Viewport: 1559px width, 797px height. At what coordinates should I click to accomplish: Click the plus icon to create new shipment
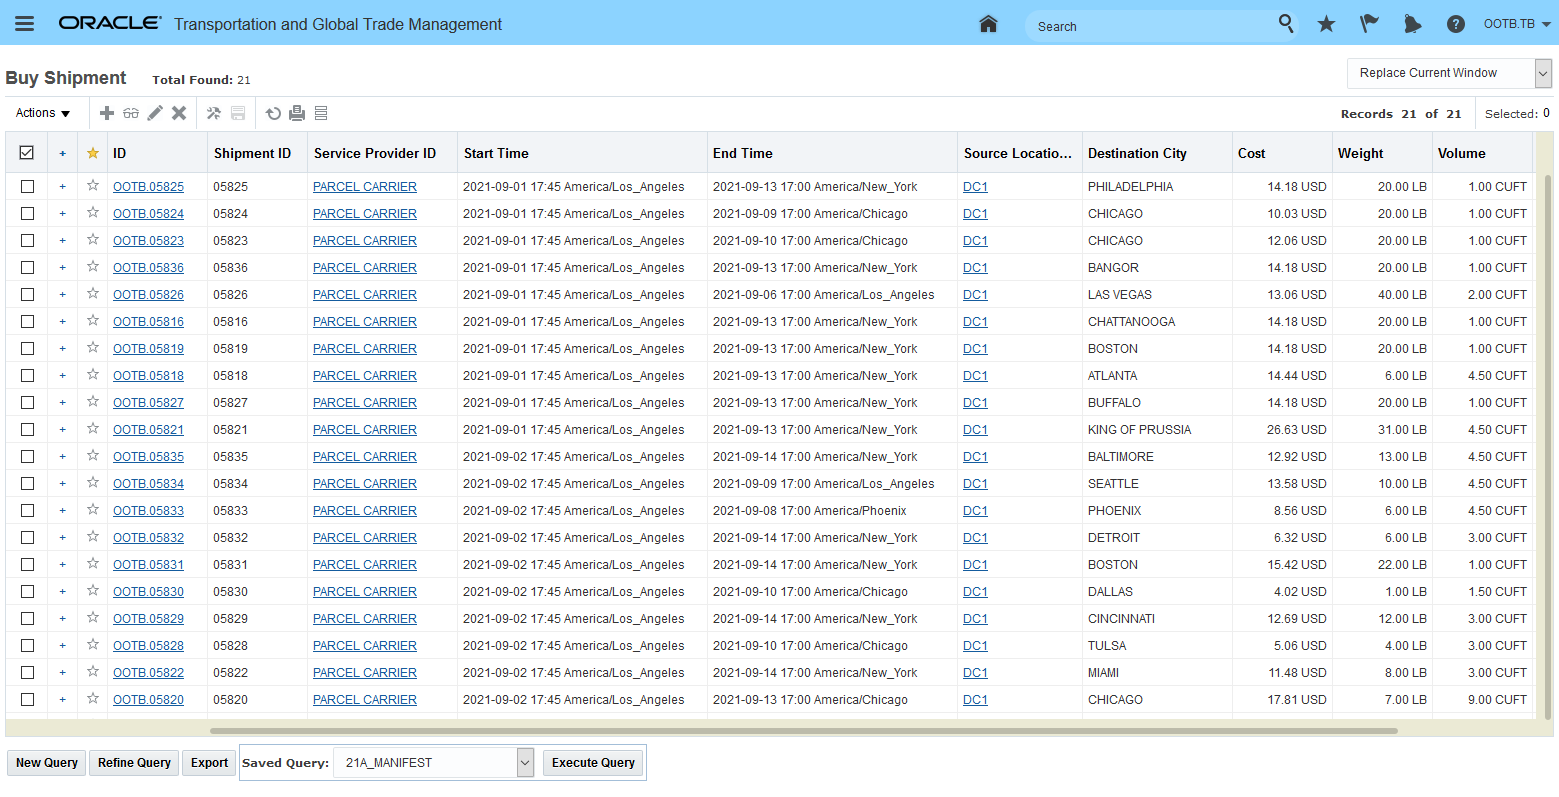click(107, 113)
